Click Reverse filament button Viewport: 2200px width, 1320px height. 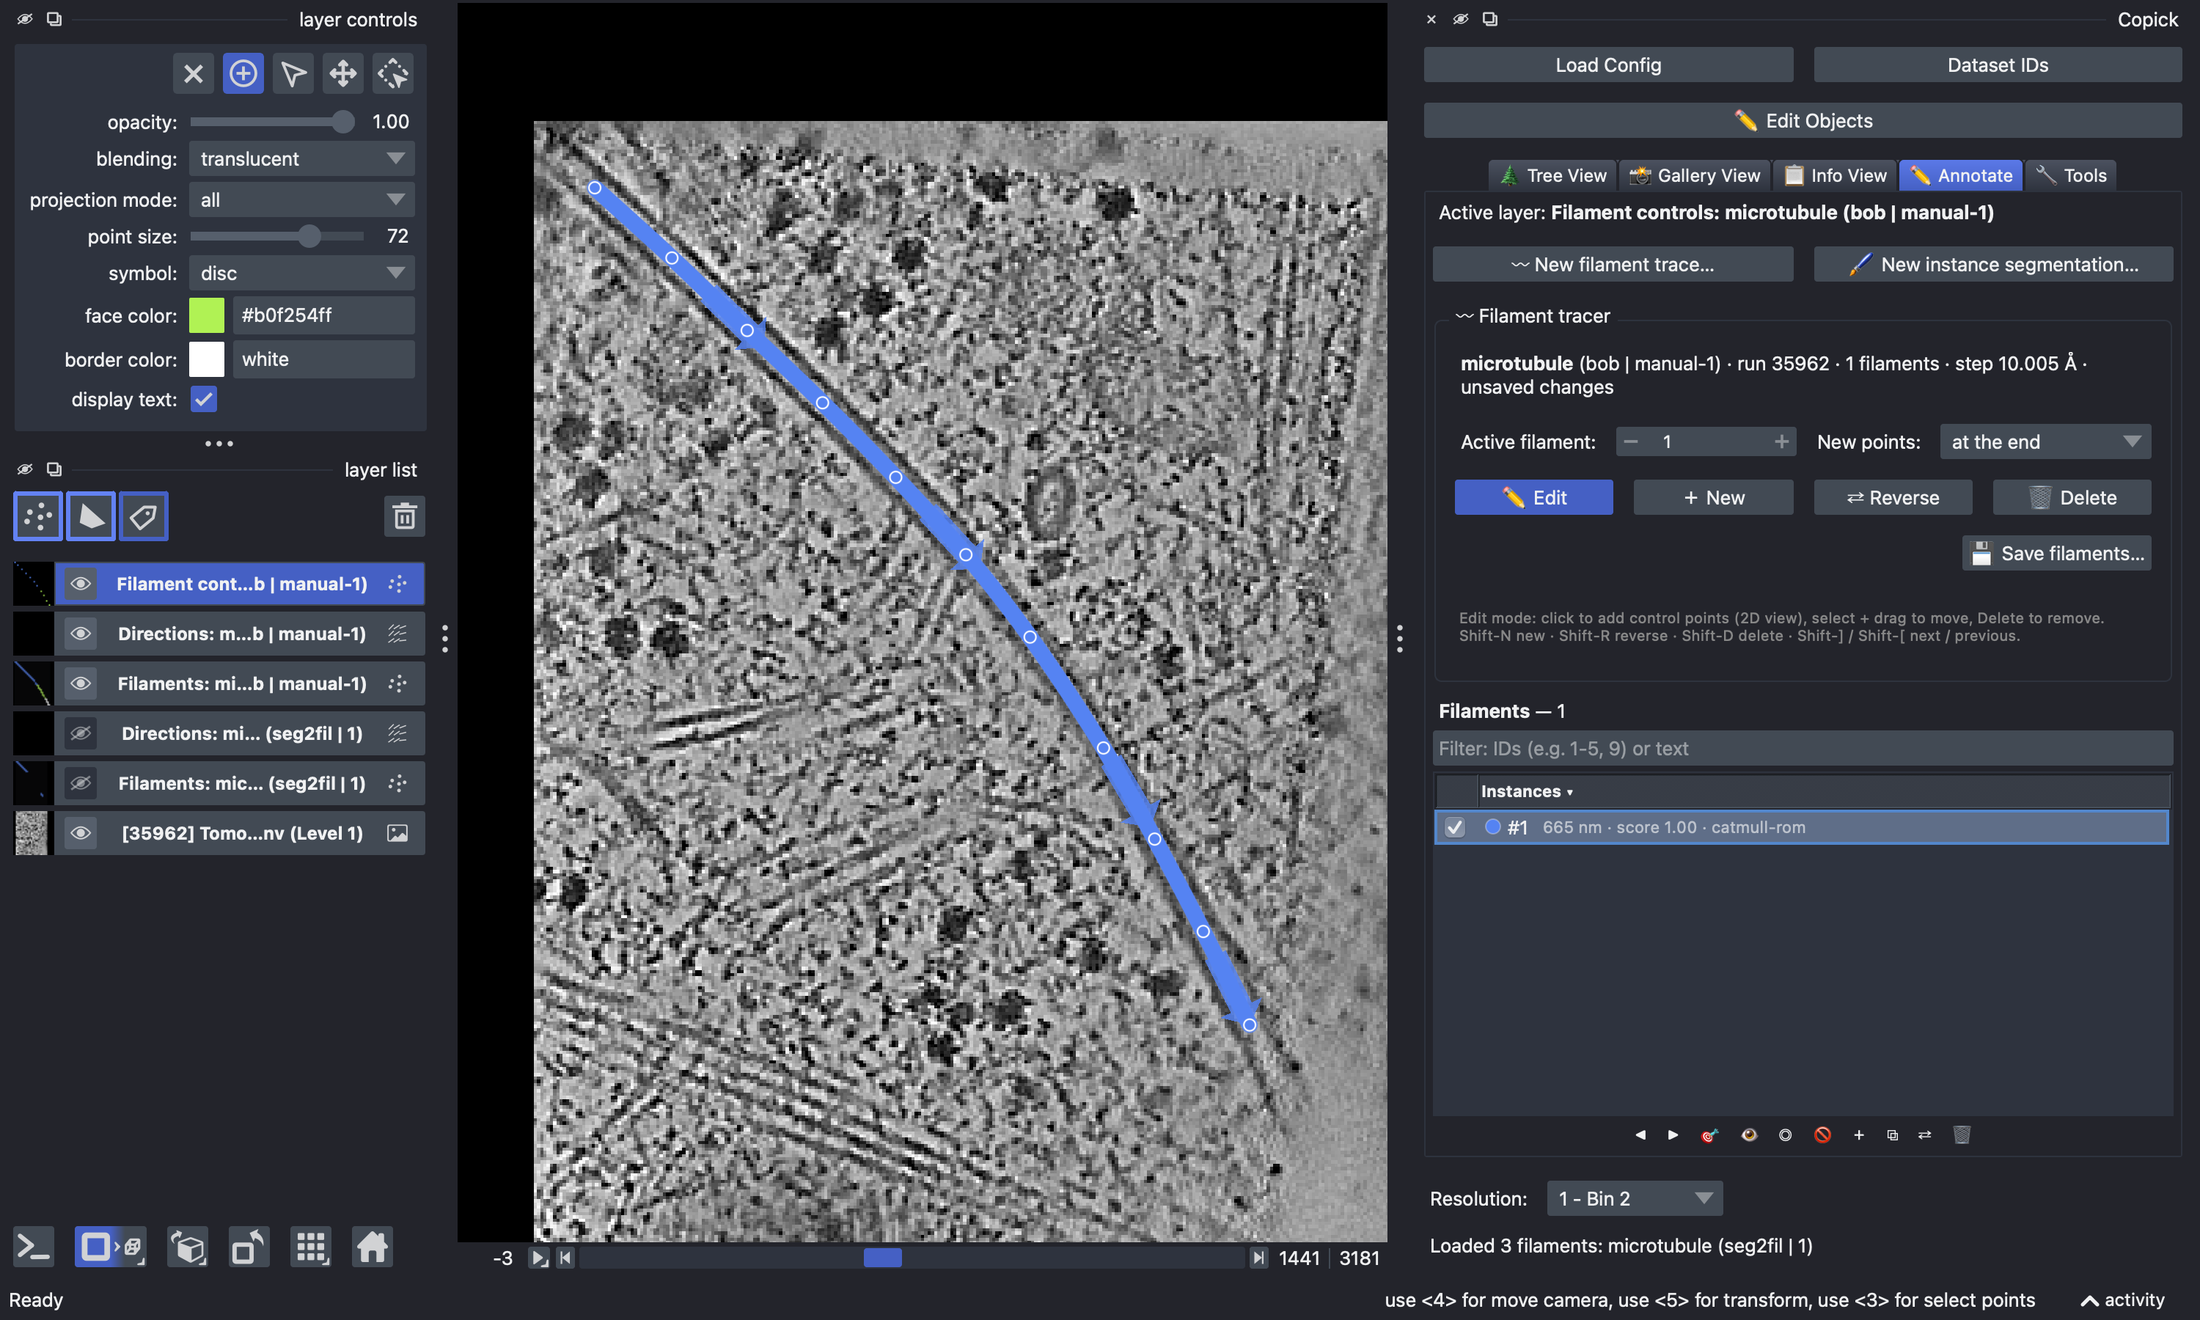[x=1893, y=498]
